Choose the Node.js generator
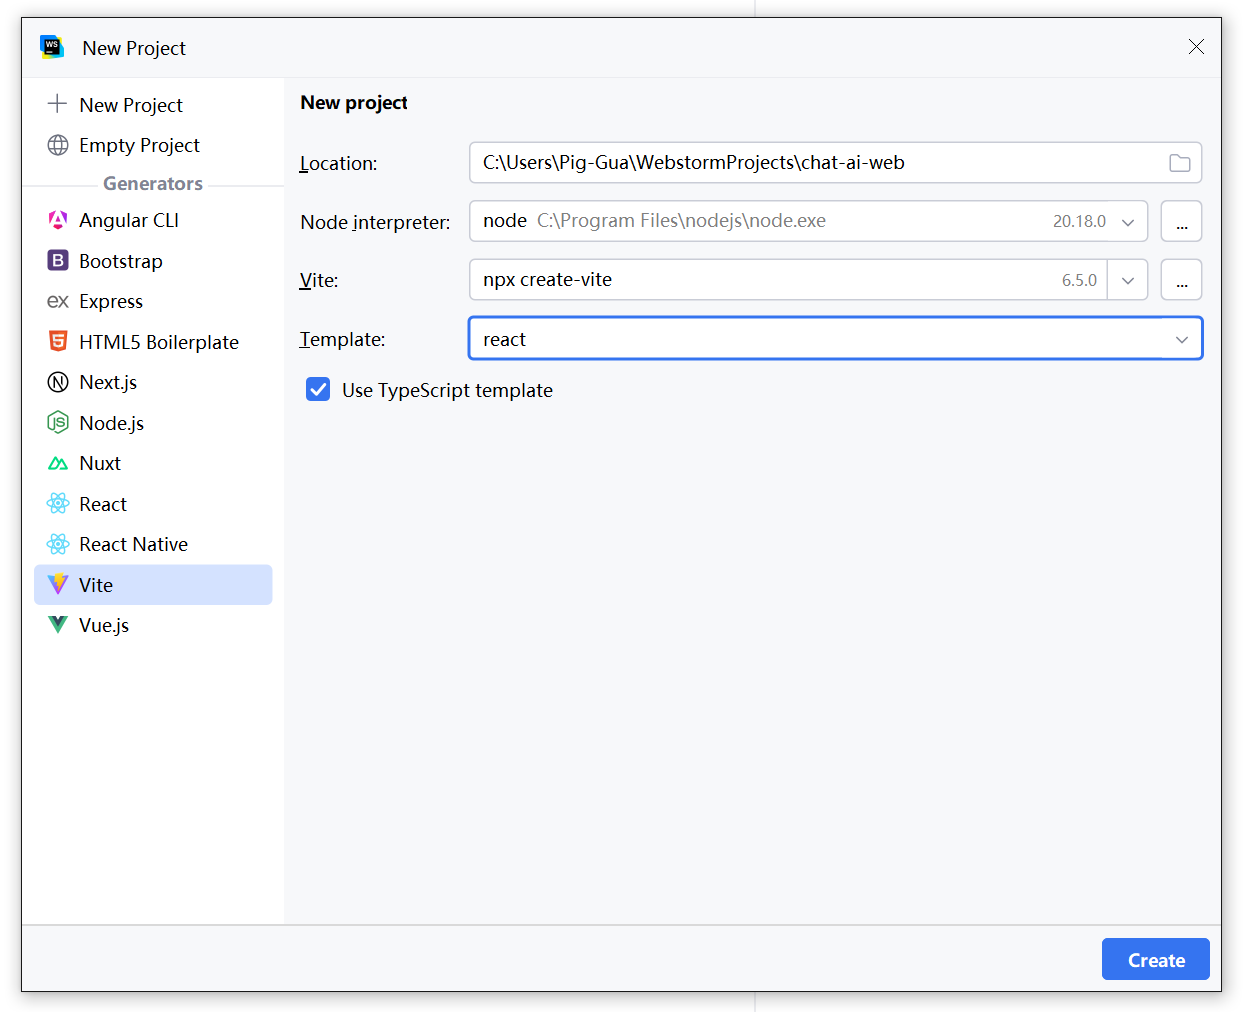 point(153,423)
